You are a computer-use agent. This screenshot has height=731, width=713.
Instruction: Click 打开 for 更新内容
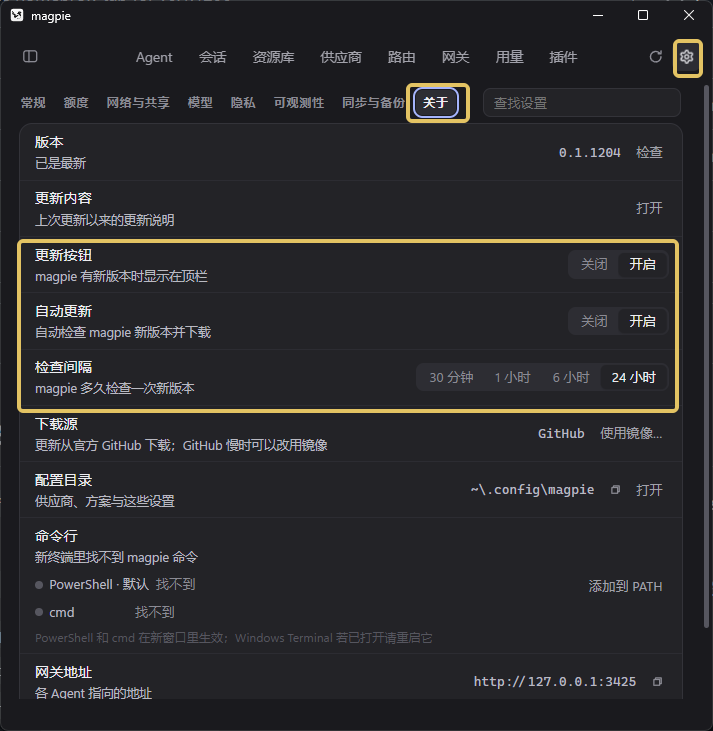click(649, 208)
